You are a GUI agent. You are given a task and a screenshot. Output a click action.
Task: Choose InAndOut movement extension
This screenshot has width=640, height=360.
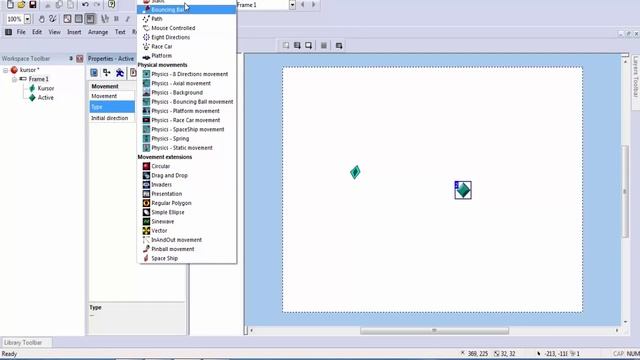(187, 240)
